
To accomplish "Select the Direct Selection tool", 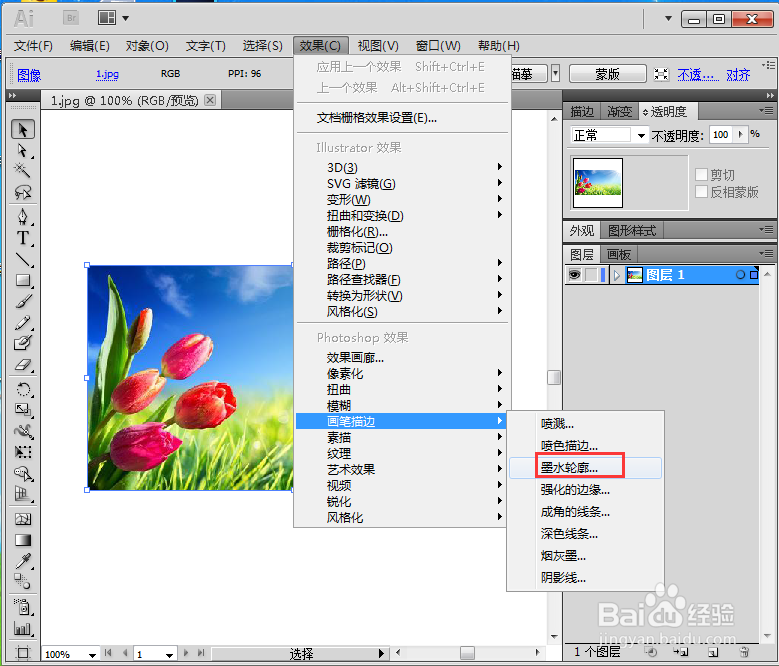I will coord(23,150).
